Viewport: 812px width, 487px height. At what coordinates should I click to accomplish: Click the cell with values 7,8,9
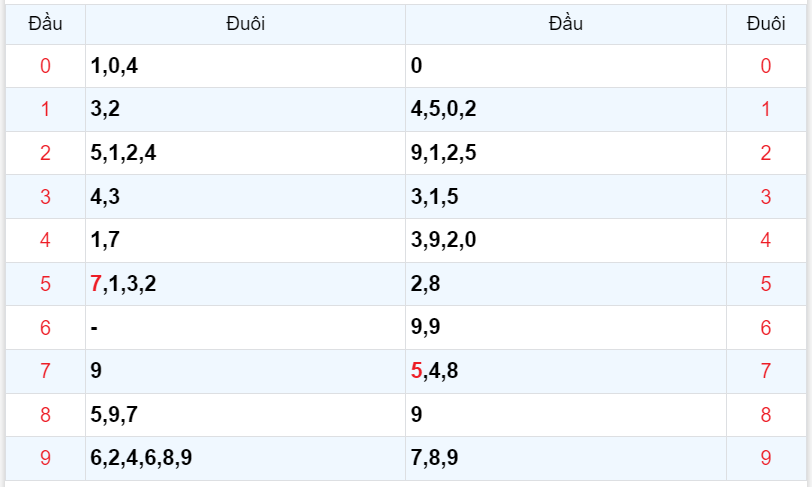pos(434,458)
